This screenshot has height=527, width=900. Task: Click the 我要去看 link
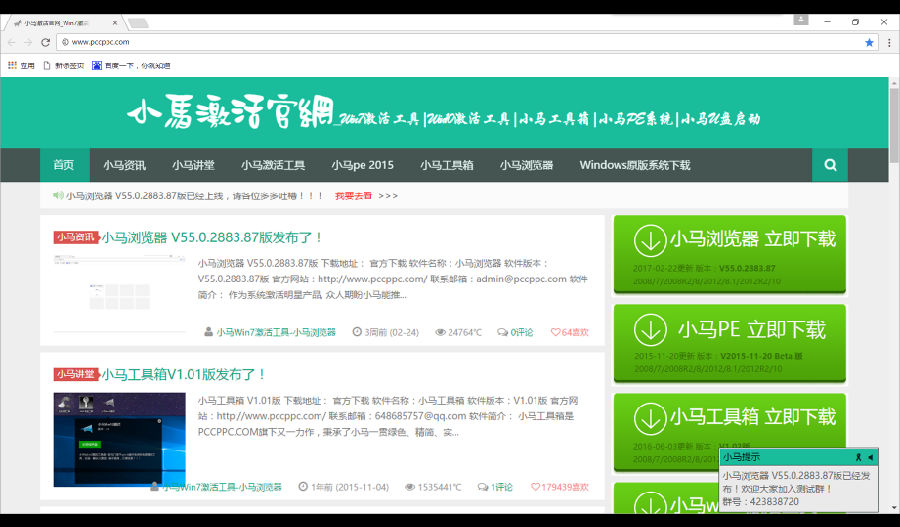click(354, 196)
